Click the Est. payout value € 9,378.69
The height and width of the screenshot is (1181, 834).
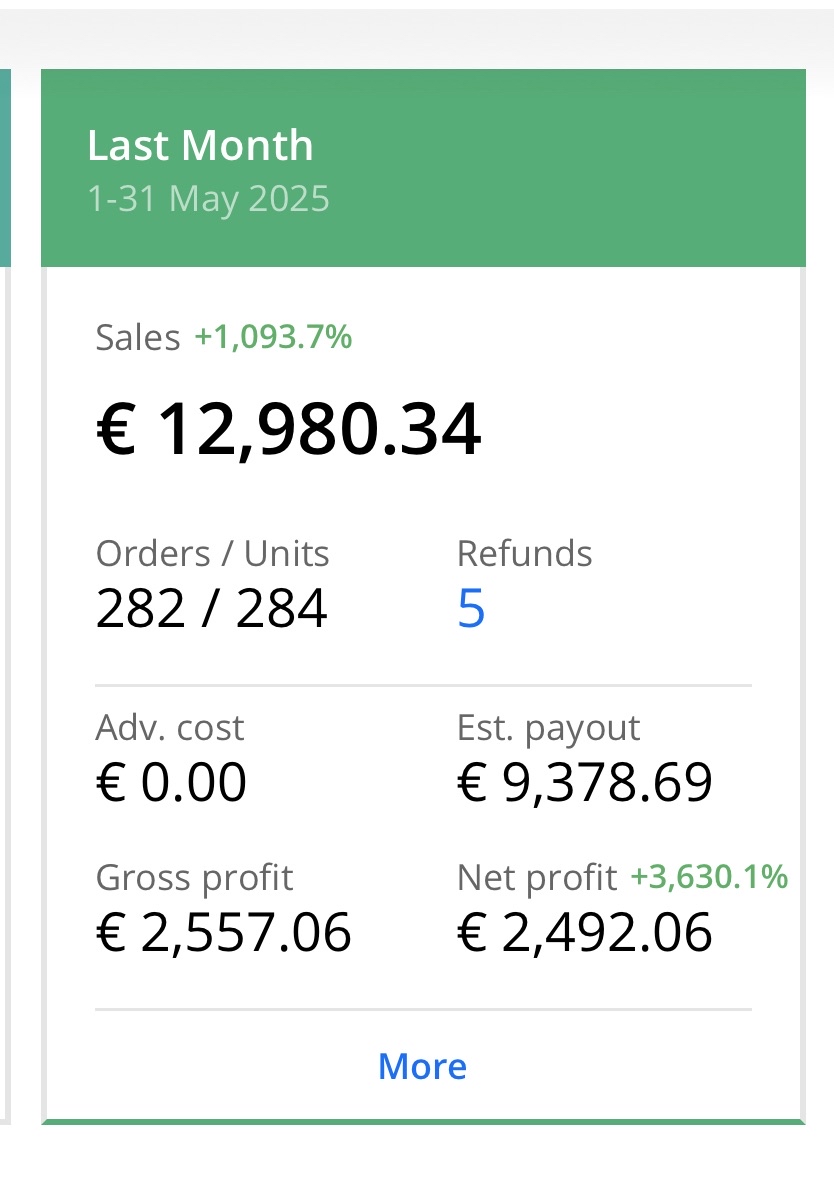pos(585,783)
